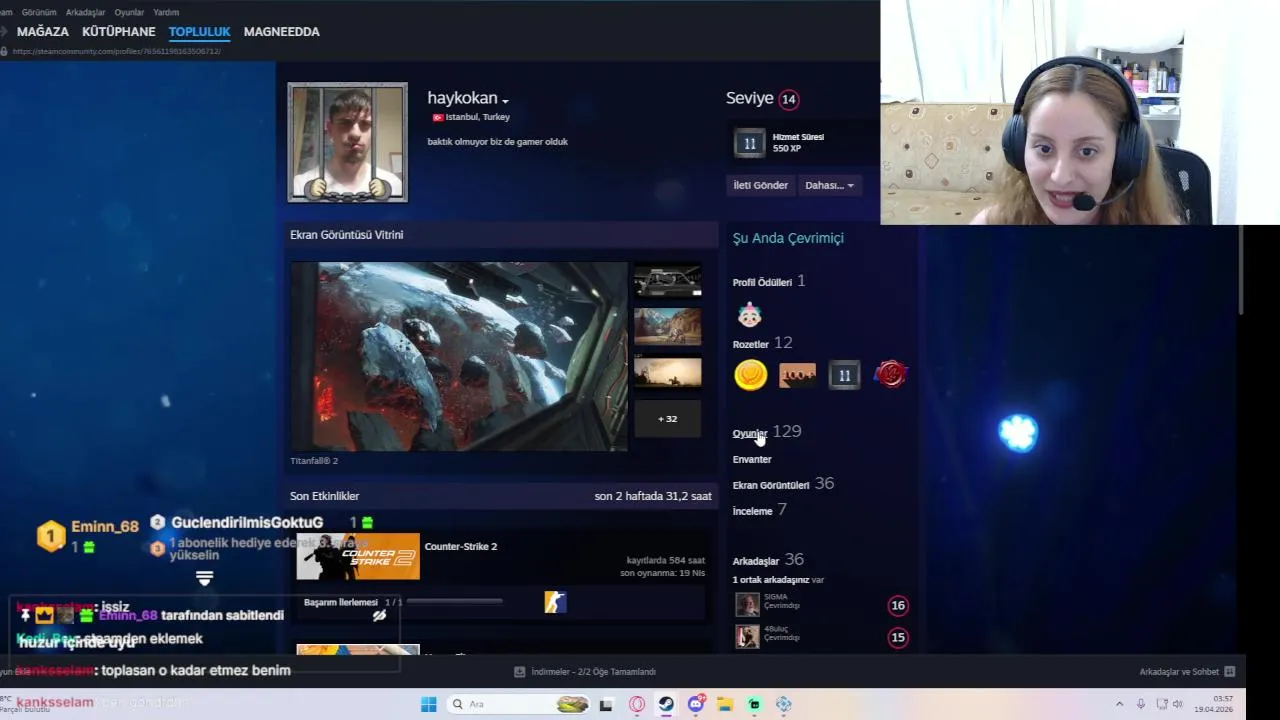Image resolution: width=1280 pixels, height=720 pixels.
Task: Click the red community badge
Action: coord(890,375)
